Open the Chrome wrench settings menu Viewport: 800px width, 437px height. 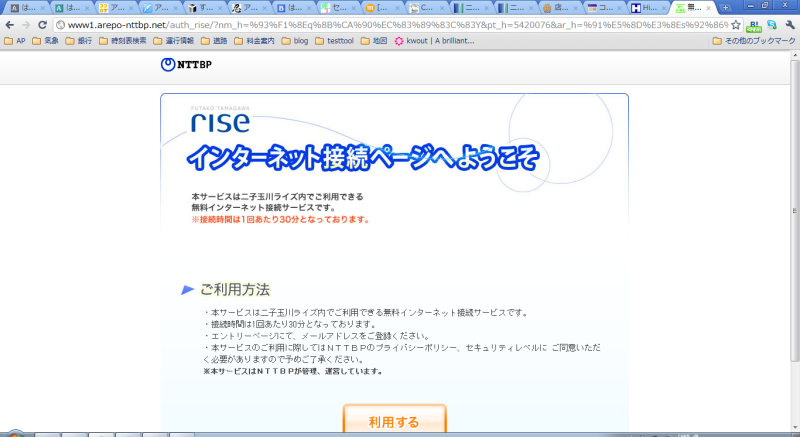[x=790, y=25]
